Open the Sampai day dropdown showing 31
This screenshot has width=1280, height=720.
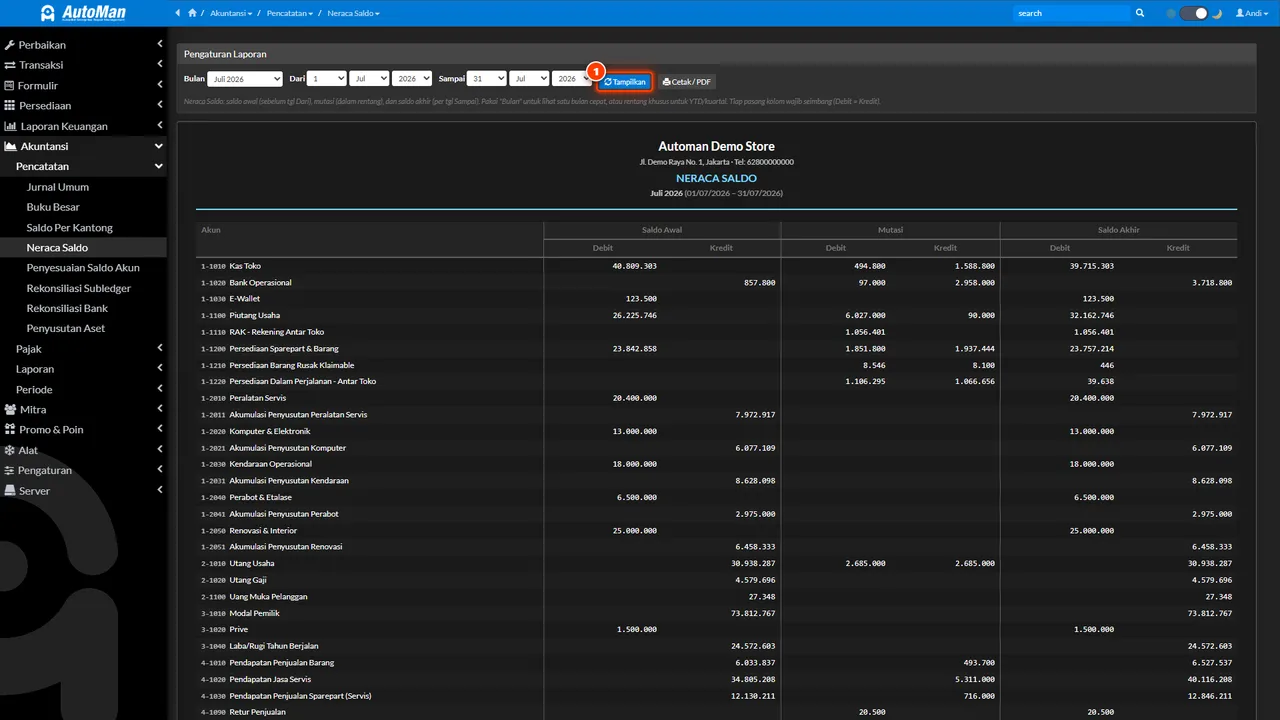[487, 78]
